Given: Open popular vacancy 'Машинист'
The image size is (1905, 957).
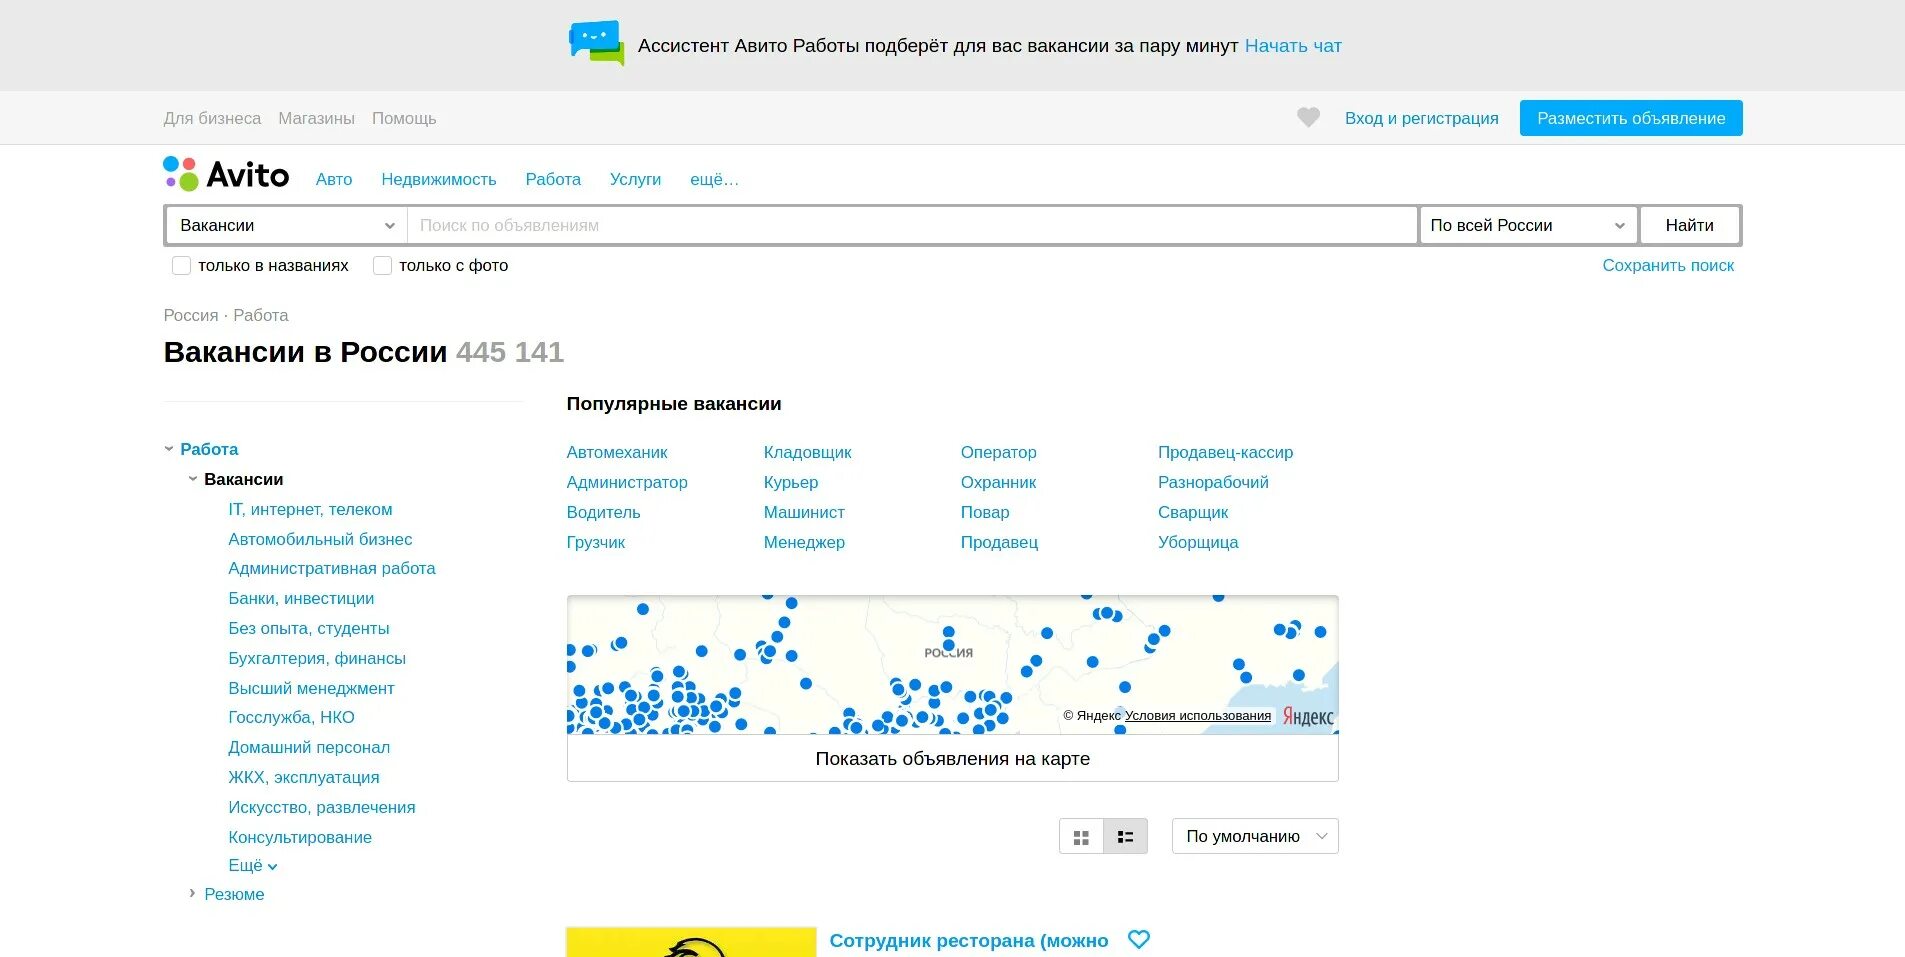Looking at the screenshot, I should tap(804, 513).
